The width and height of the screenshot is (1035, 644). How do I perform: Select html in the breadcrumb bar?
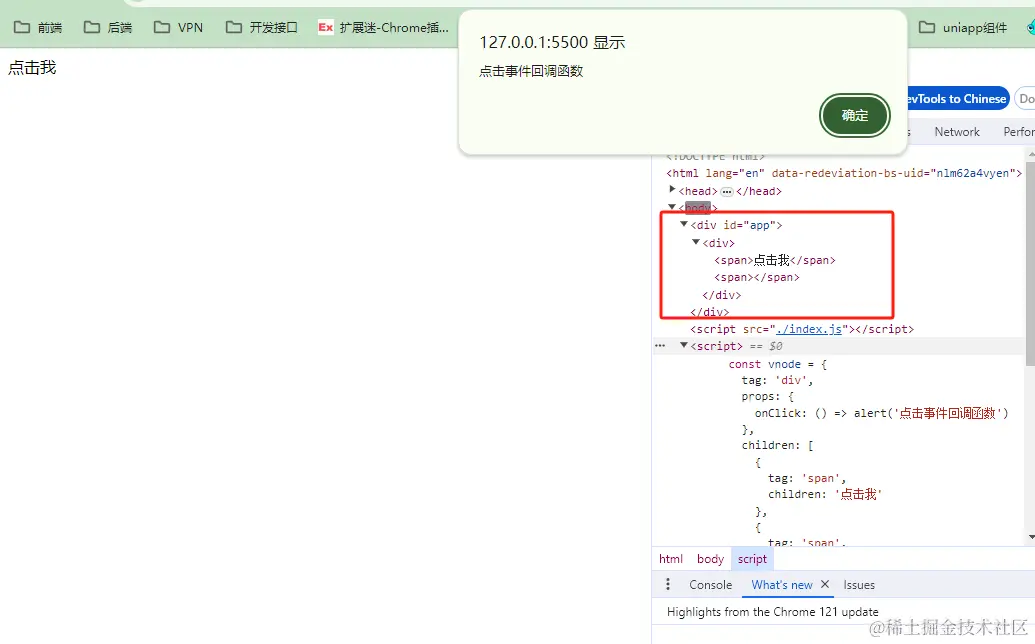click(671, 559)
